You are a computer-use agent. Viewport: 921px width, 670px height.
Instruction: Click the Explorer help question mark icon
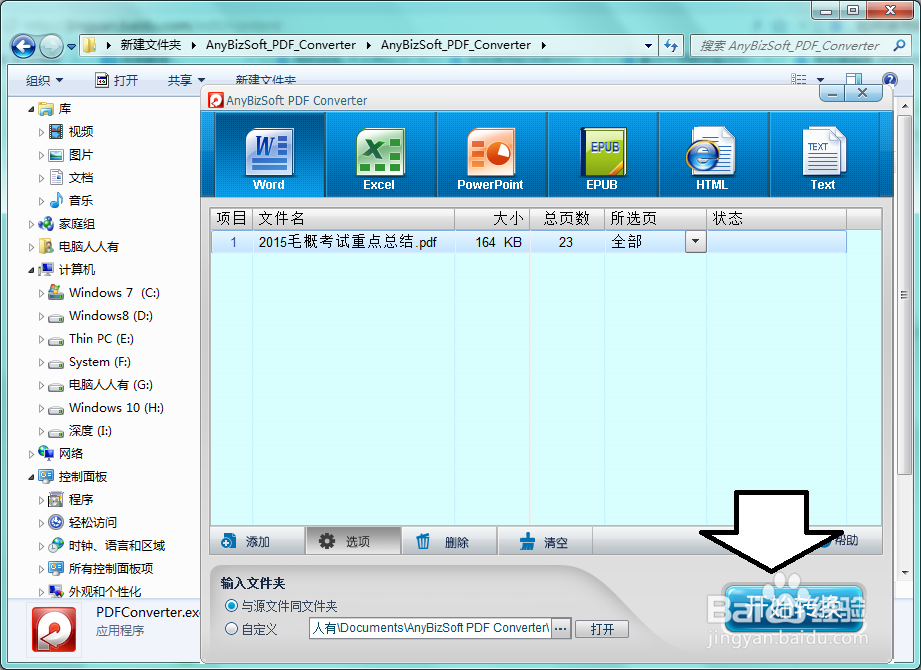click(x=889, y=79)
